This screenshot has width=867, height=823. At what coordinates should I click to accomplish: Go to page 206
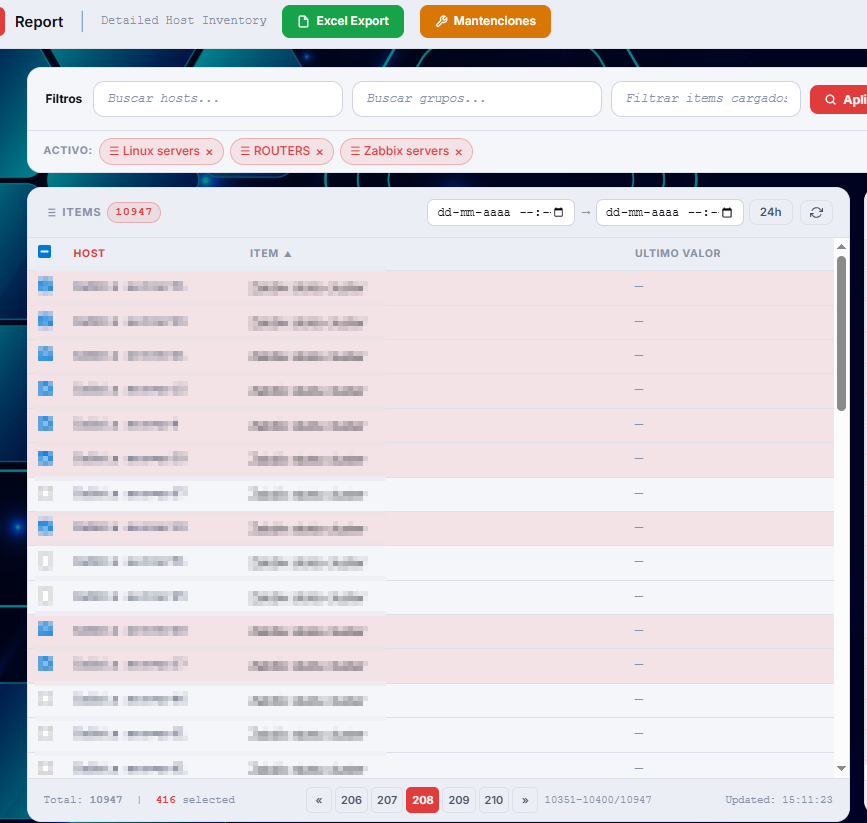coord(351,800)
